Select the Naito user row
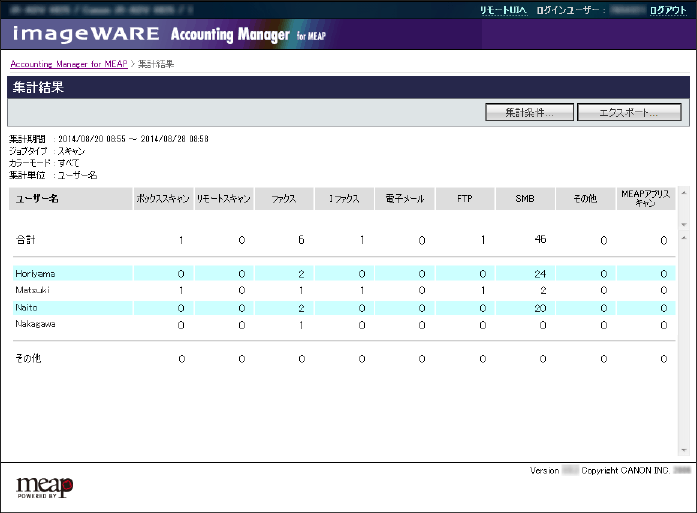Image resolution: width=697 pixels, height=513 pixels. pyautogui.click(x=26, y=308)
